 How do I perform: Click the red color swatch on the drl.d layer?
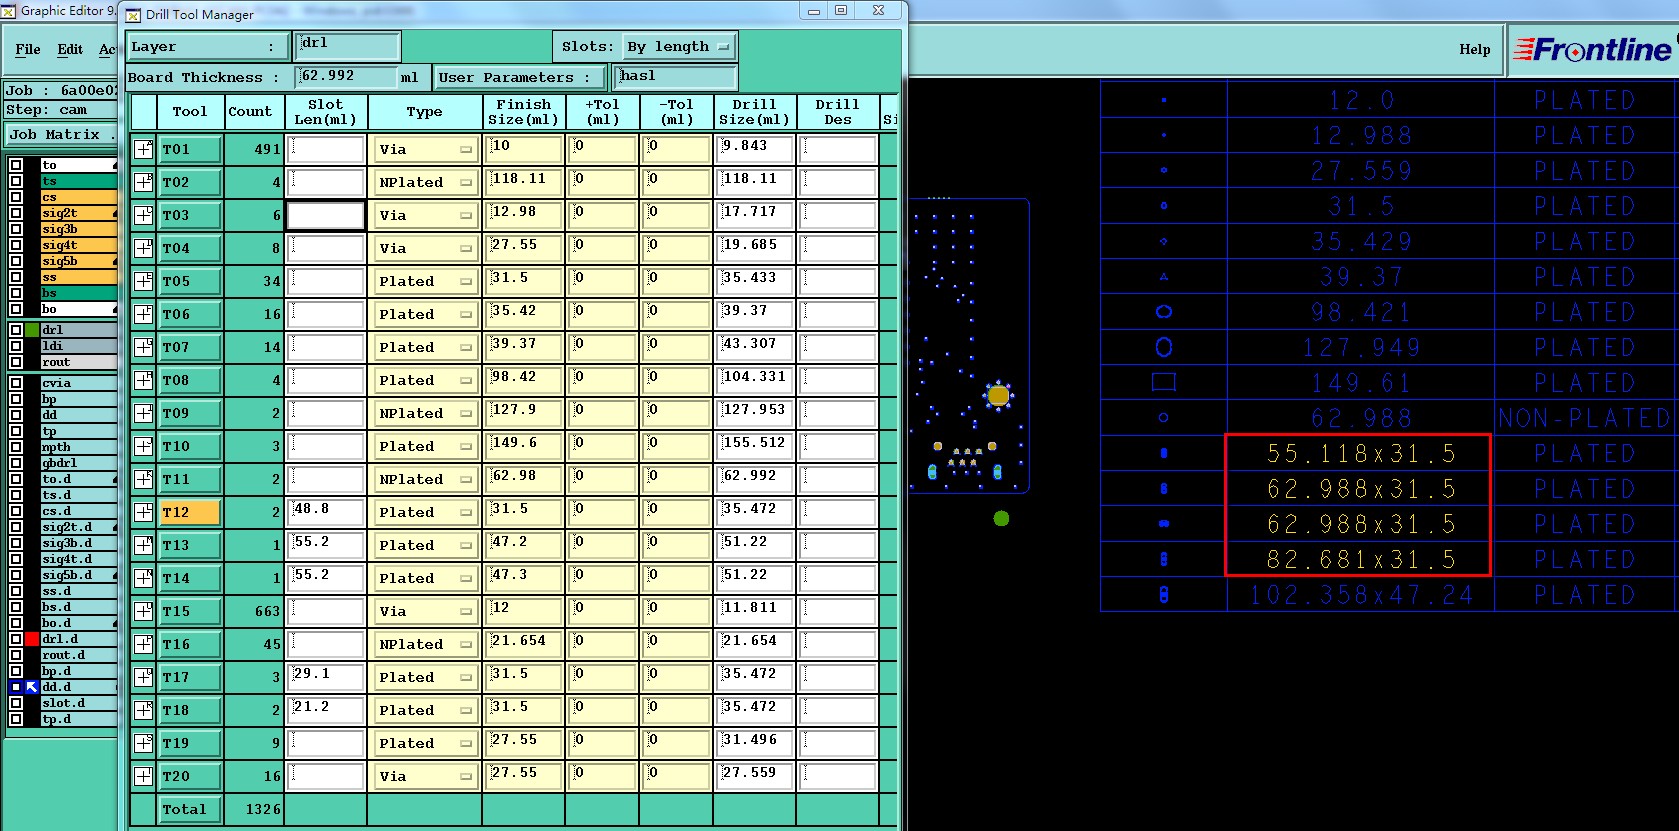32,639
